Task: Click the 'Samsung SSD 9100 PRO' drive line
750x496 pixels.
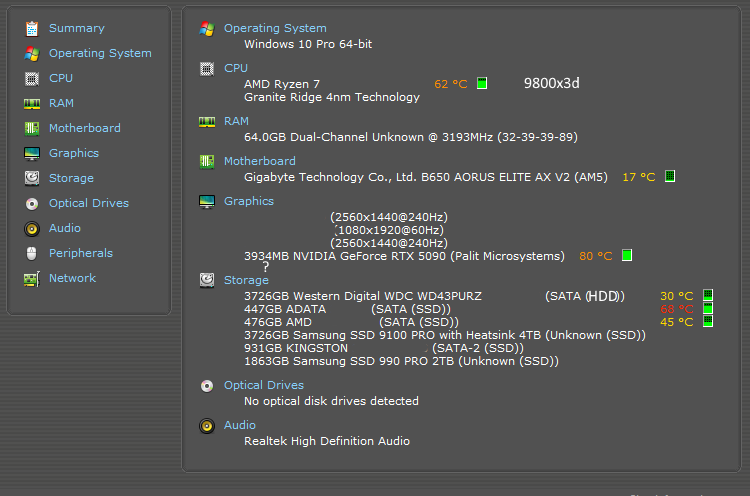Action: point(445,335)
